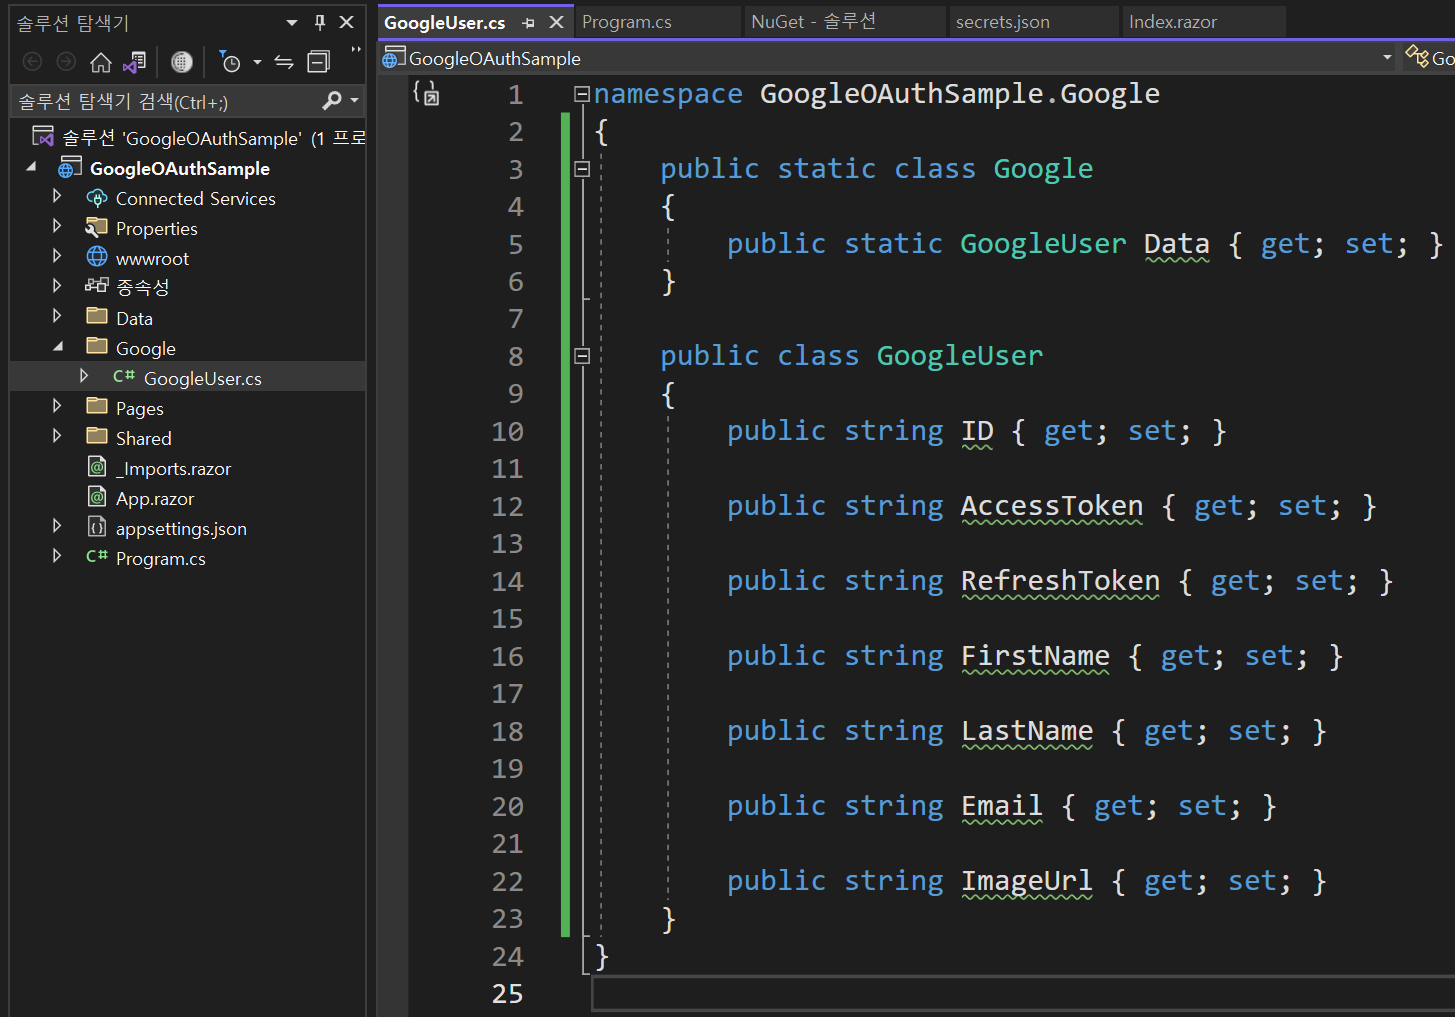This screenshot has width=1455, height=1017.
Task: Click the 종속성 dependencies icon
Action: pyautogui.click(x=97, y=286)
